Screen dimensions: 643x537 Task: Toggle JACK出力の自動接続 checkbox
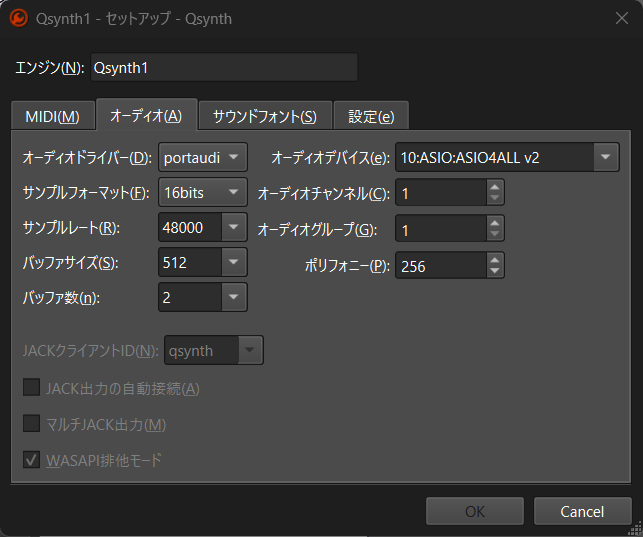pyautogui.click(x=32, y=387)
